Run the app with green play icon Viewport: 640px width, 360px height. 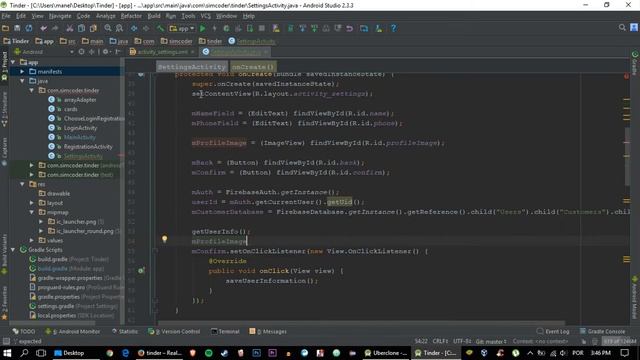click(x=202, y=29)
